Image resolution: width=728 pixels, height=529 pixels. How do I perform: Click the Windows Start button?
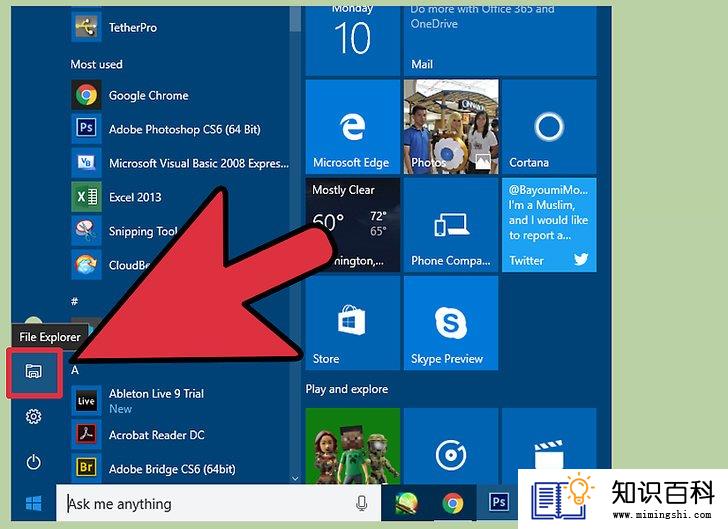[x=33, y=503]
